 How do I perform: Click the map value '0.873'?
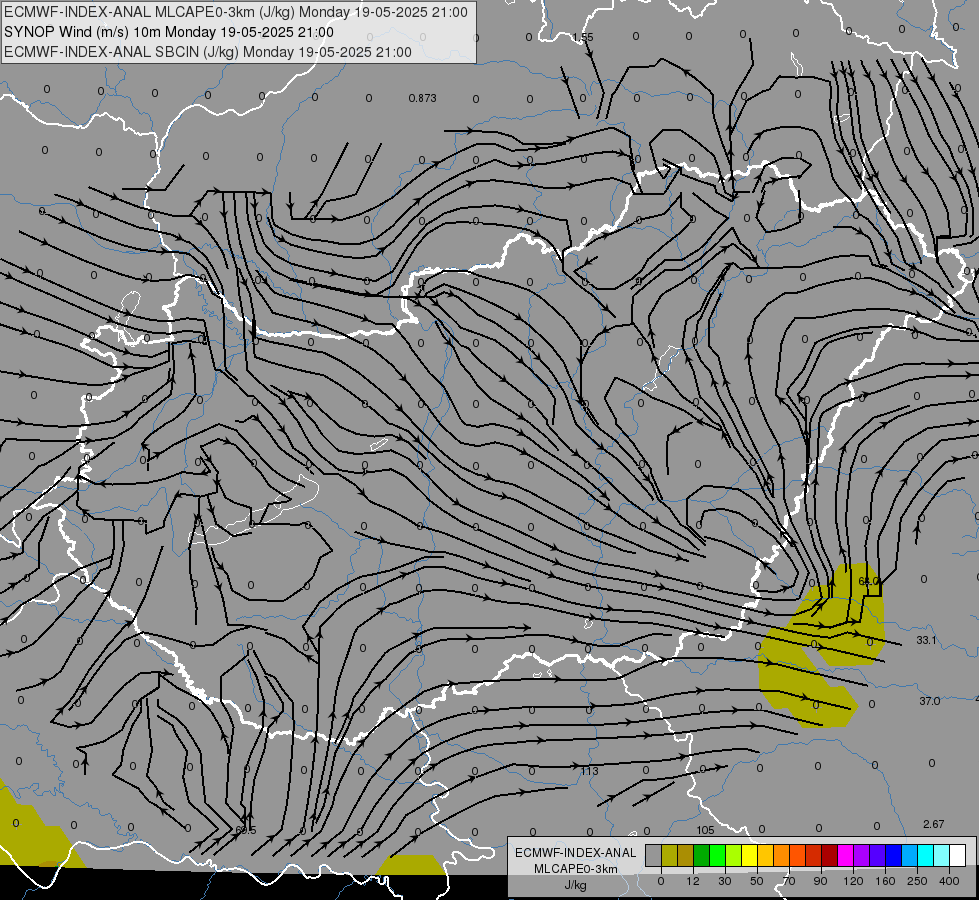tap(423, 98)
